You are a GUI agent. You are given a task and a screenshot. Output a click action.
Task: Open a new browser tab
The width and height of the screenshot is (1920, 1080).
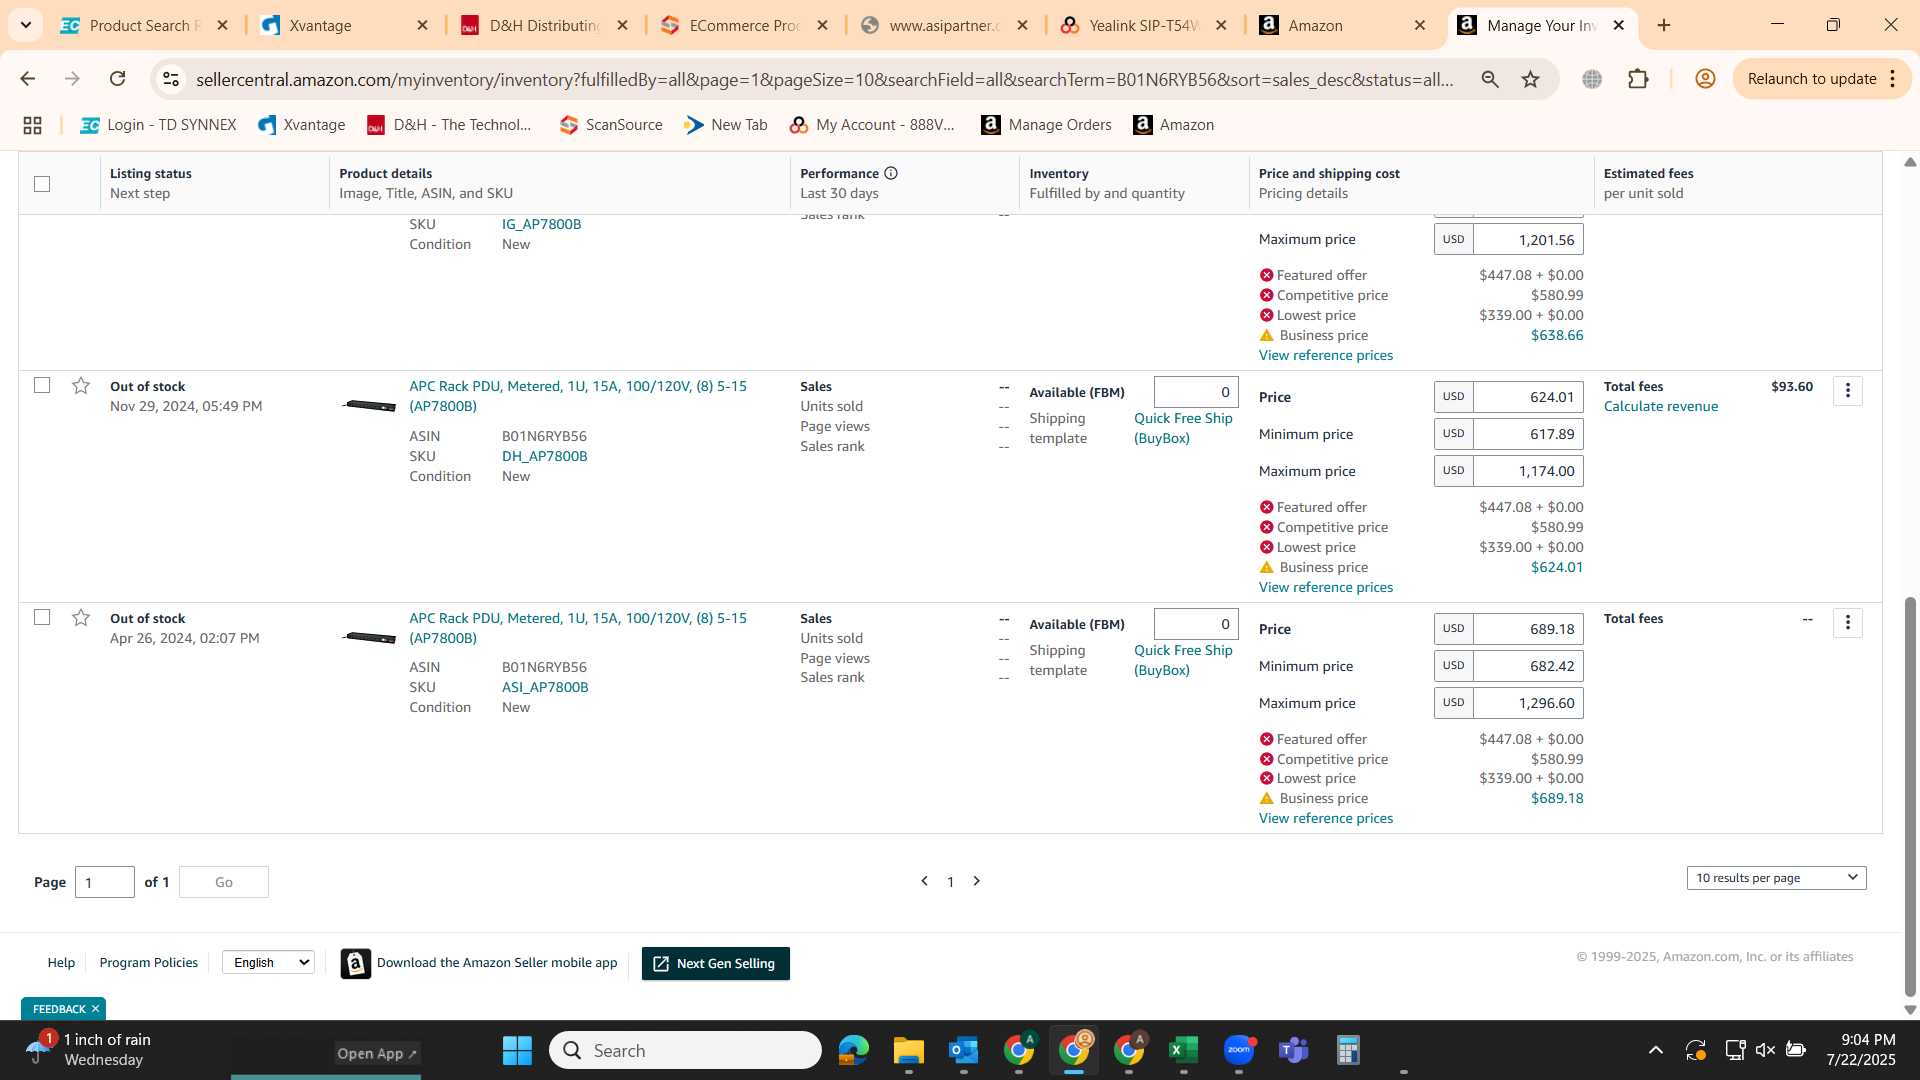click(x=1664, y=25)
